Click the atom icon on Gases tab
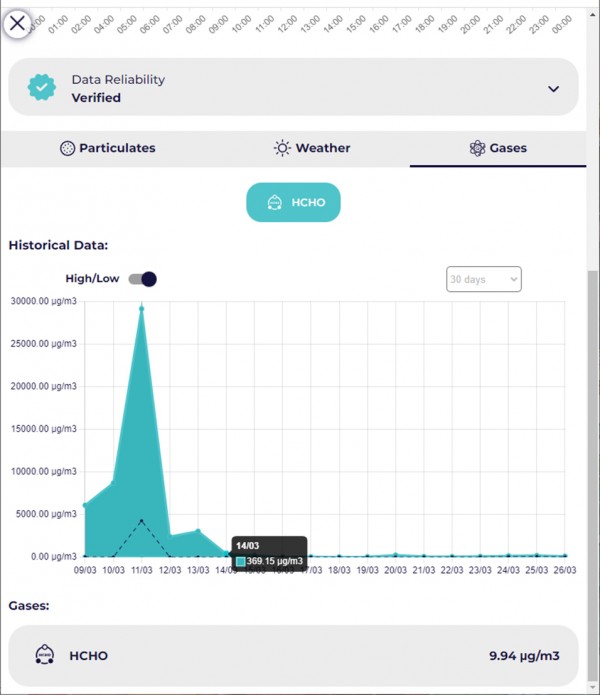Screen dimensions: 600x695 pos(477,148)
